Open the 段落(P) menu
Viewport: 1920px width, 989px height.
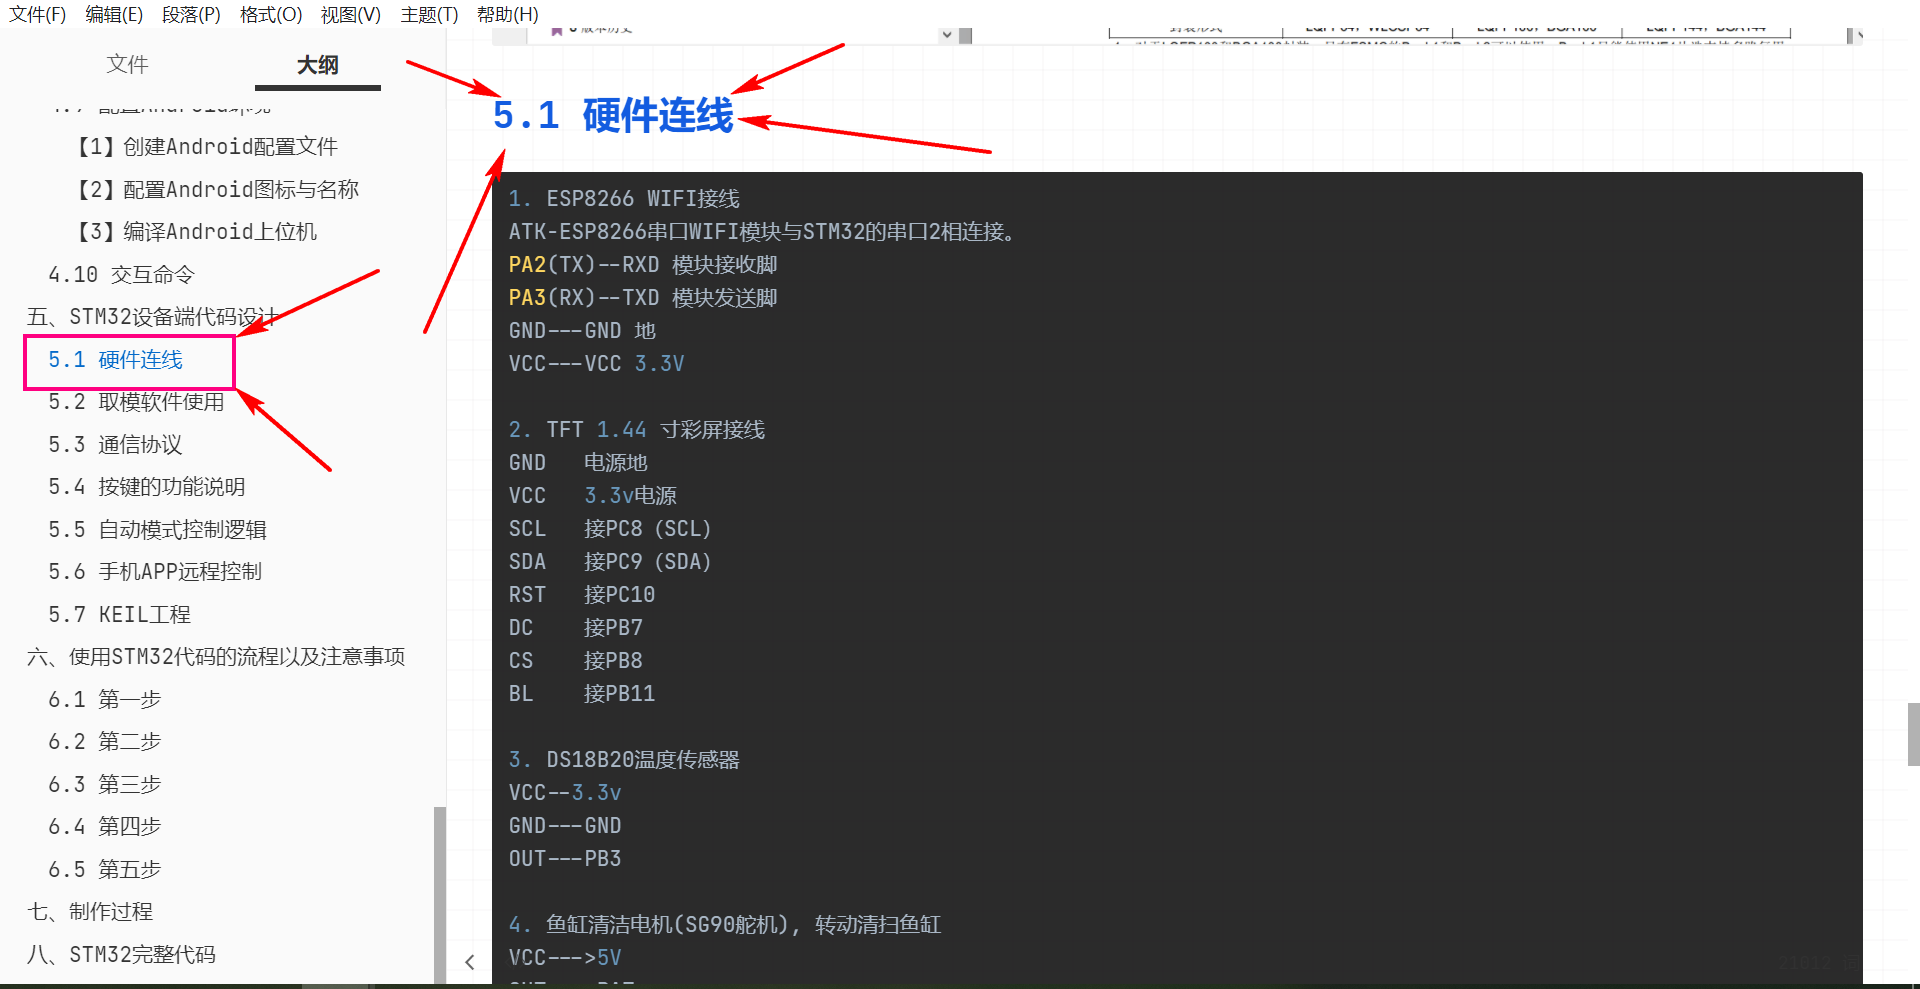tap(191, 14)
